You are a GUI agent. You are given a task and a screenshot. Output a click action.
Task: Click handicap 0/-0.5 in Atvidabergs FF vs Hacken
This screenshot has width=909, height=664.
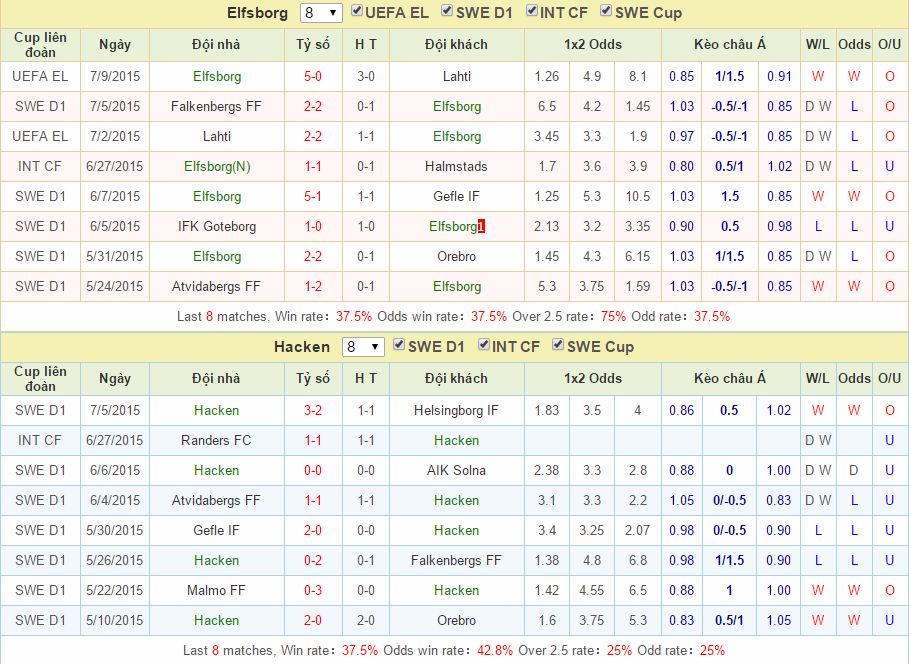click(729, 500)
